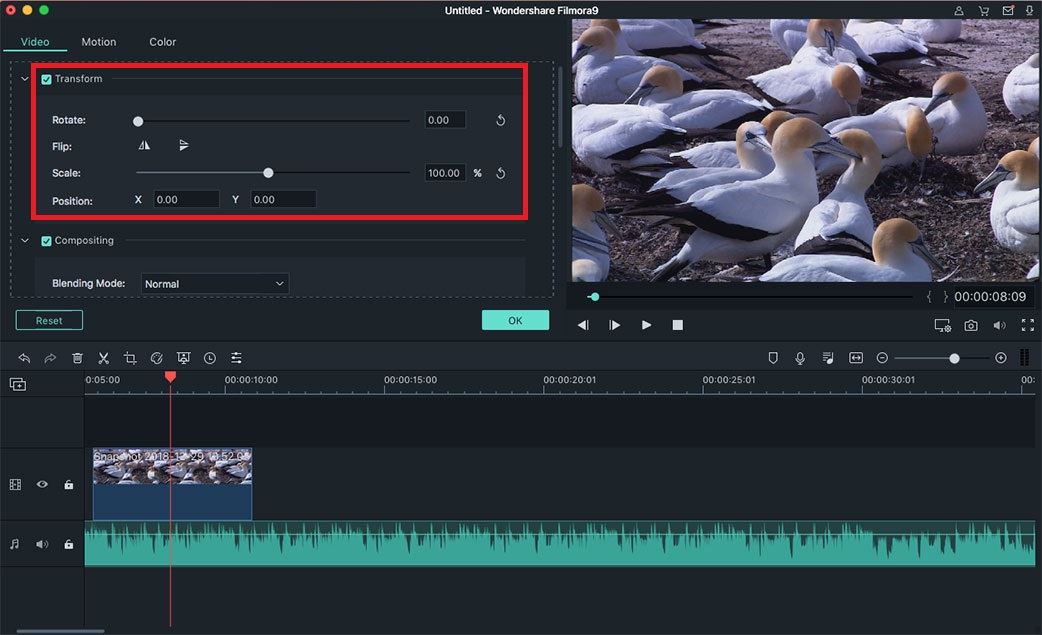Select the audio waveform clip
The image size is (1042, 635).
(560, 544)
